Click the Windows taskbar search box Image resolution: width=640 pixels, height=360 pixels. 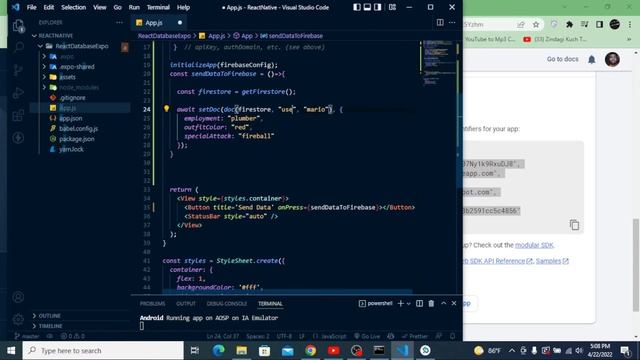103,351
